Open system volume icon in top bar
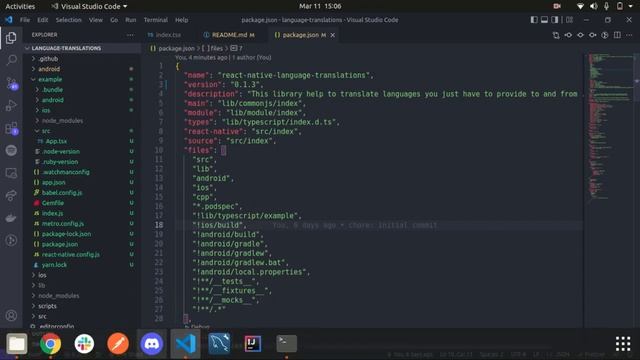The height and width of the screenshot is (360, 640). 593,6
